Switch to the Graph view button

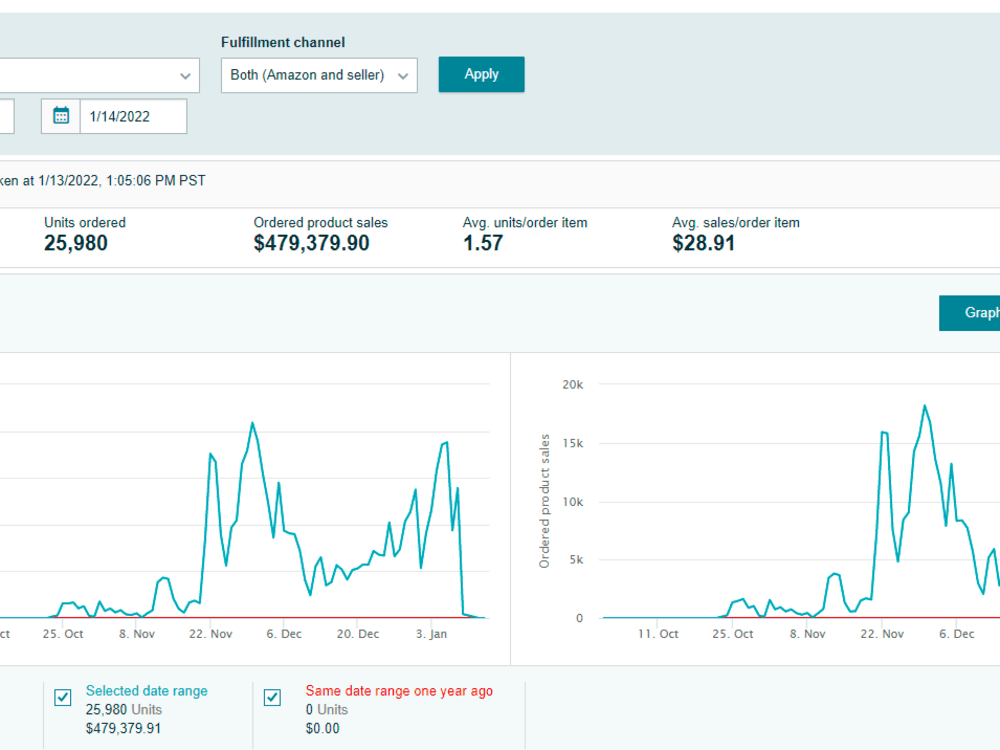coord(969,313)
